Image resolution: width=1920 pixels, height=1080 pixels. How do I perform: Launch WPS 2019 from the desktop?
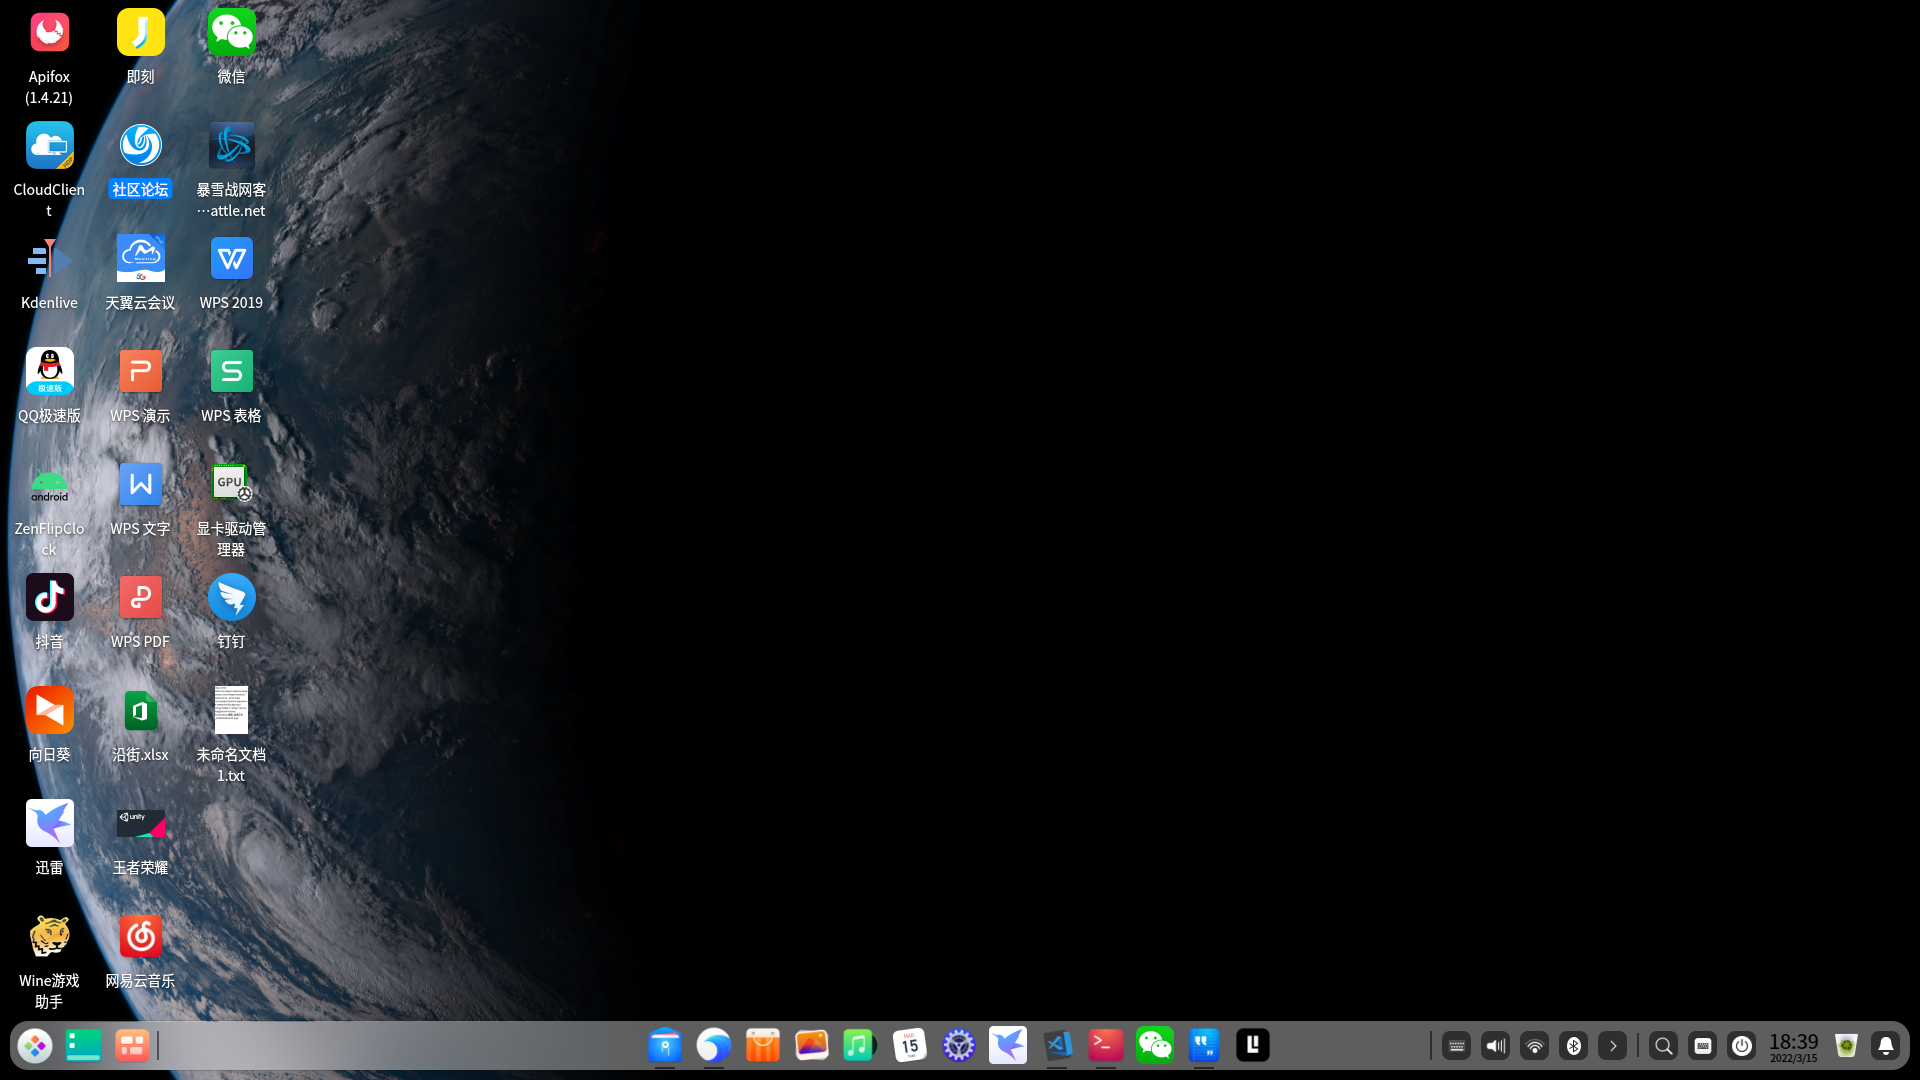[231, 258]
